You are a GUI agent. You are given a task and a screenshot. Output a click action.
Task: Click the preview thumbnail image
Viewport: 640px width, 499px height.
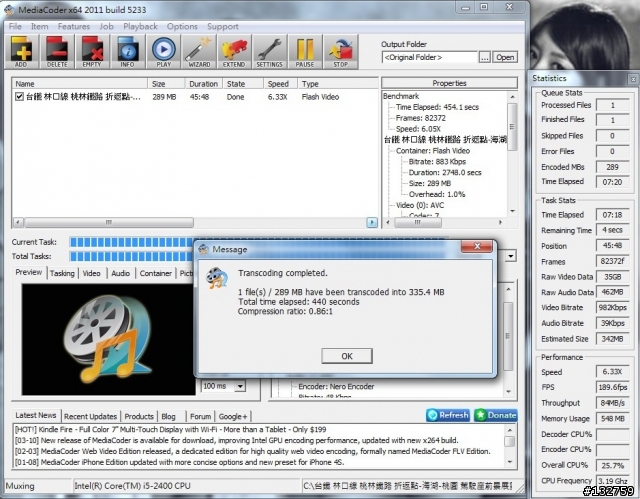[x=109, y=339]
